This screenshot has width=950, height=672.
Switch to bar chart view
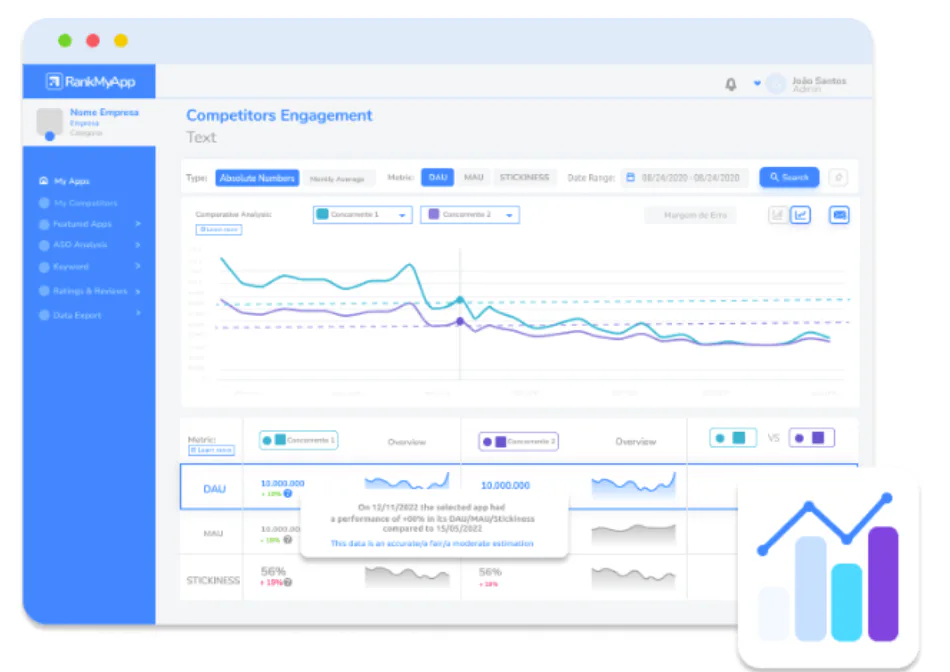(777, 215)
